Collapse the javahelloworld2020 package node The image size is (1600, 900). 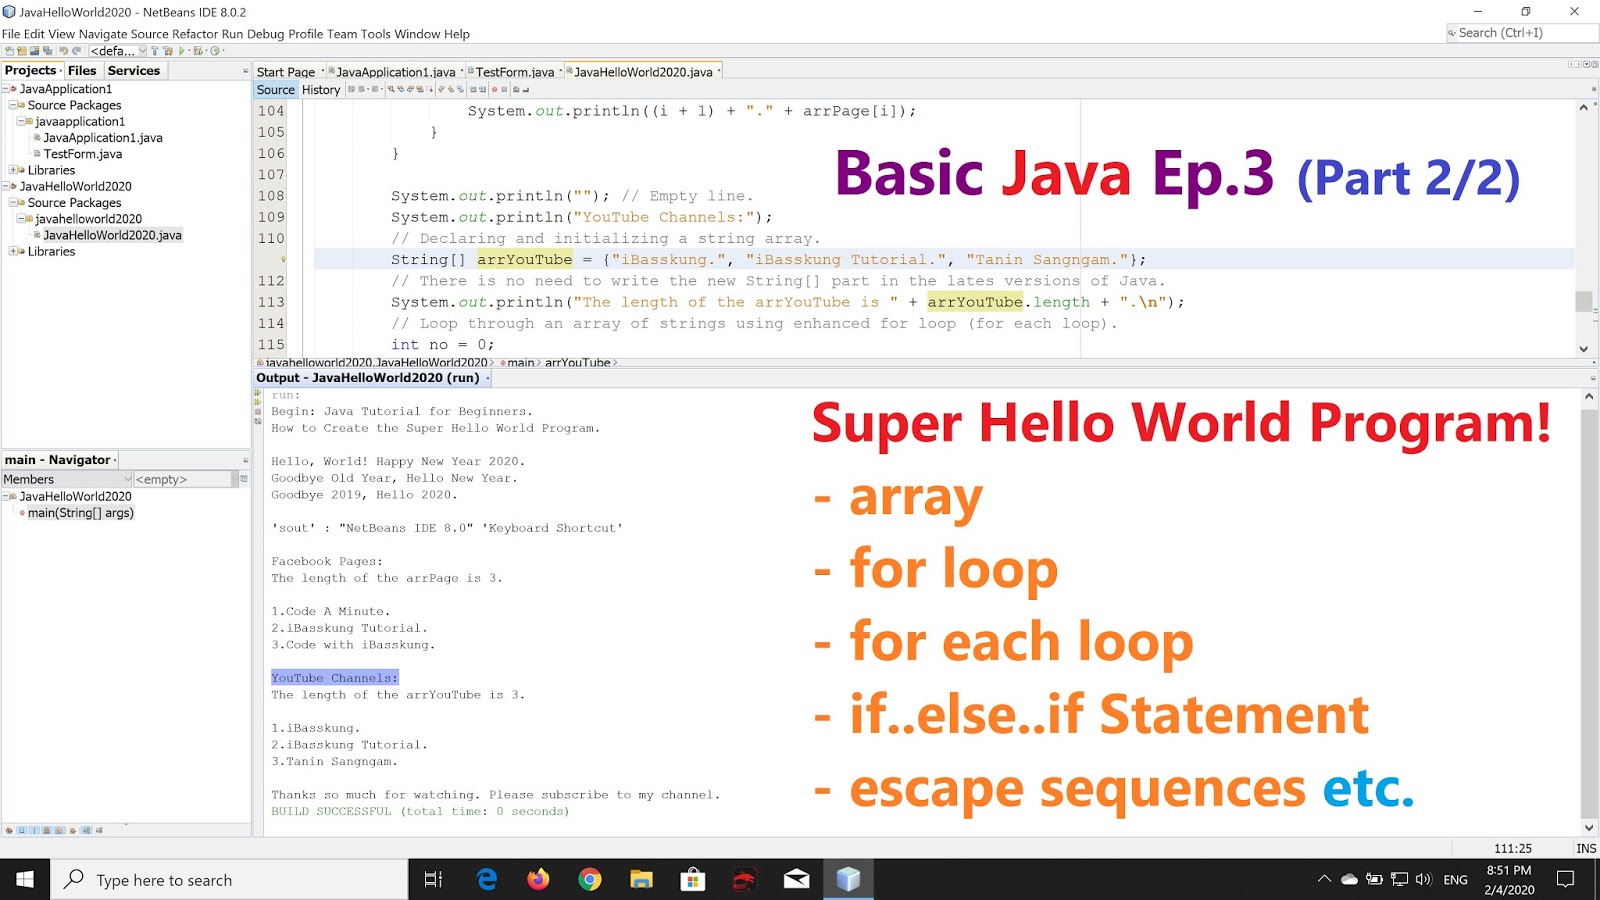click(x=21, y=219)
